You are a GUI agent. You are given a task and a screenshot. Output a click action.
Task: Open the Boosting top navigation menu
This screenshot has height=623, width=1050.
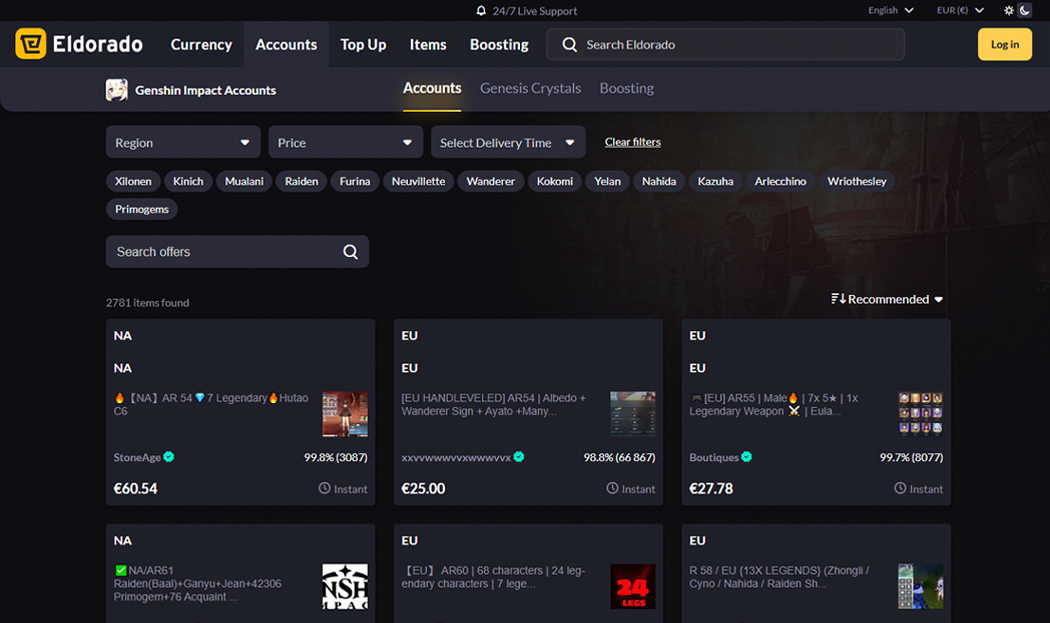499,44
